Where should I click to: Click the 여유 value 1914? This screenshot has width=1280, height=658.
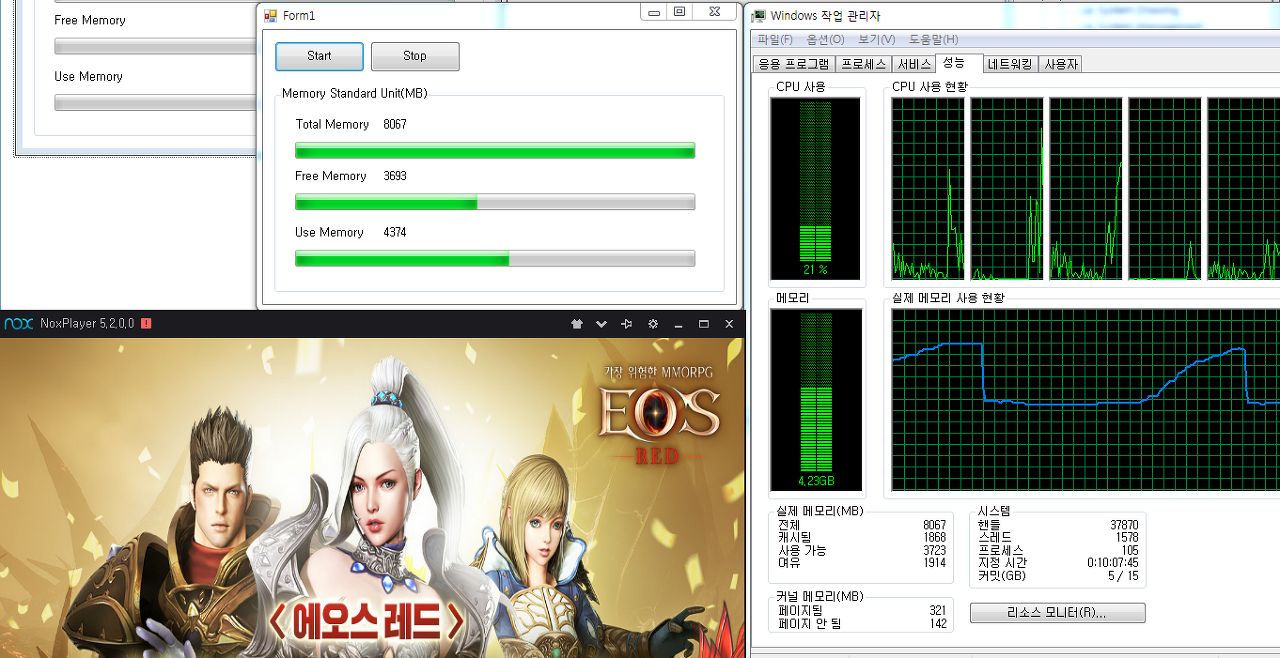tap(934, 563)
